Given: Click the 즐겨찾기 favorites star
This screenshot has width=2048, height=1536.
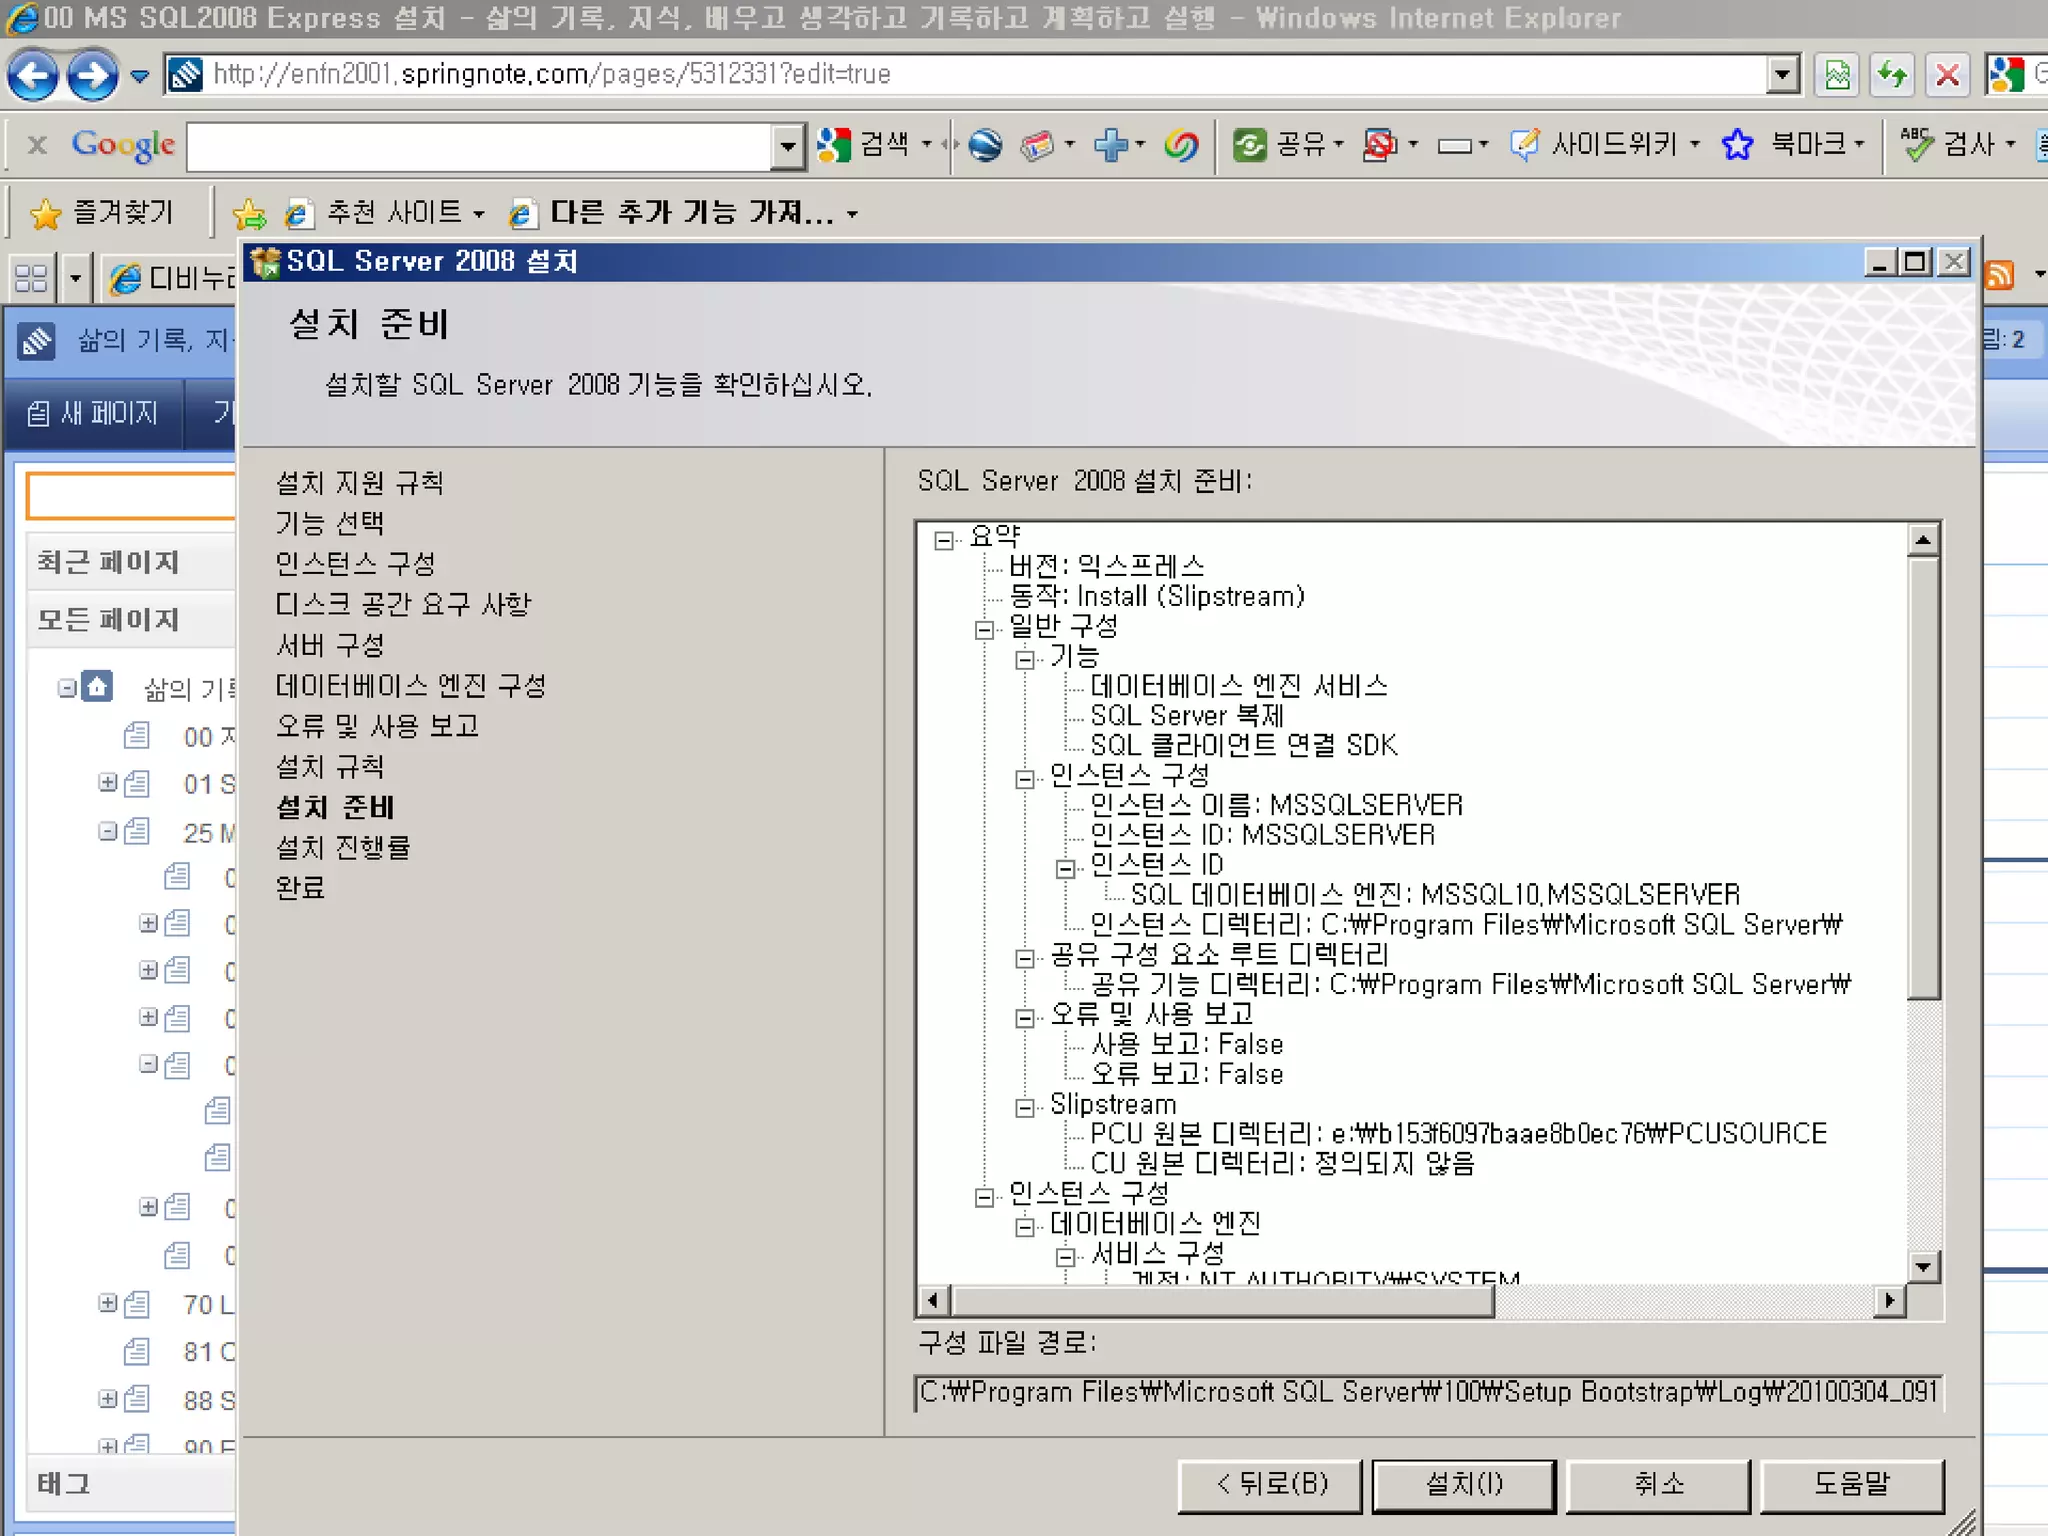Looking at the screenshot, I should point(46,213).
